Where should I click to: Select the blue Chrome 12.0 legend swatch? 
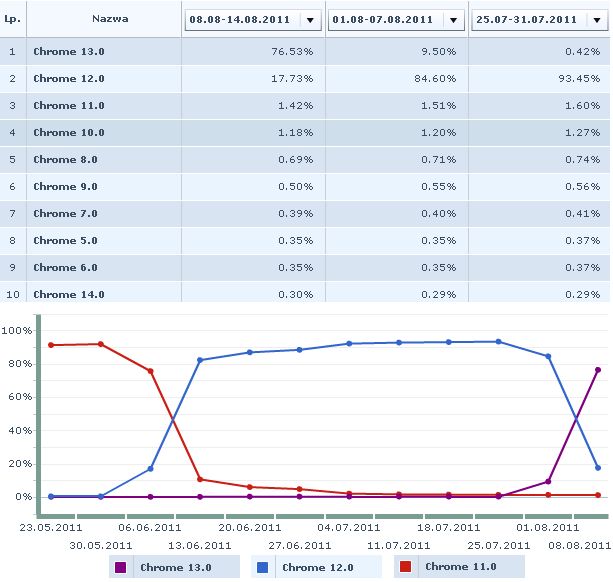(263, 567)
